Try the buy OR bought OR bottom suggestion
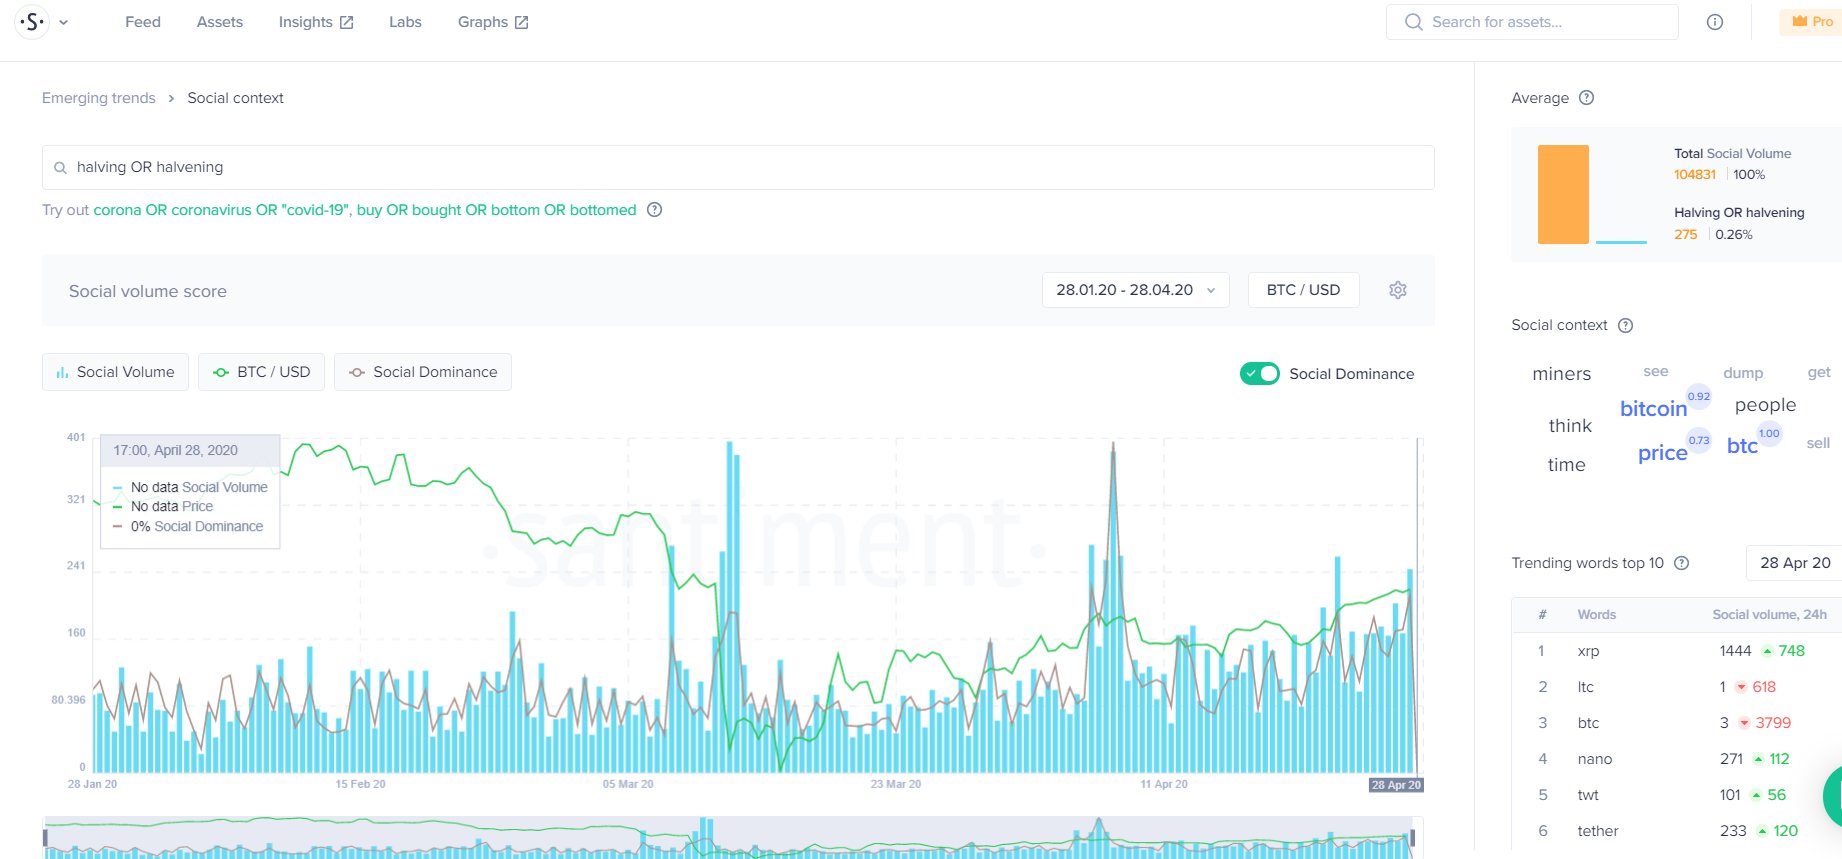The height and width of the screenshot is (859, 1842). 497,210
